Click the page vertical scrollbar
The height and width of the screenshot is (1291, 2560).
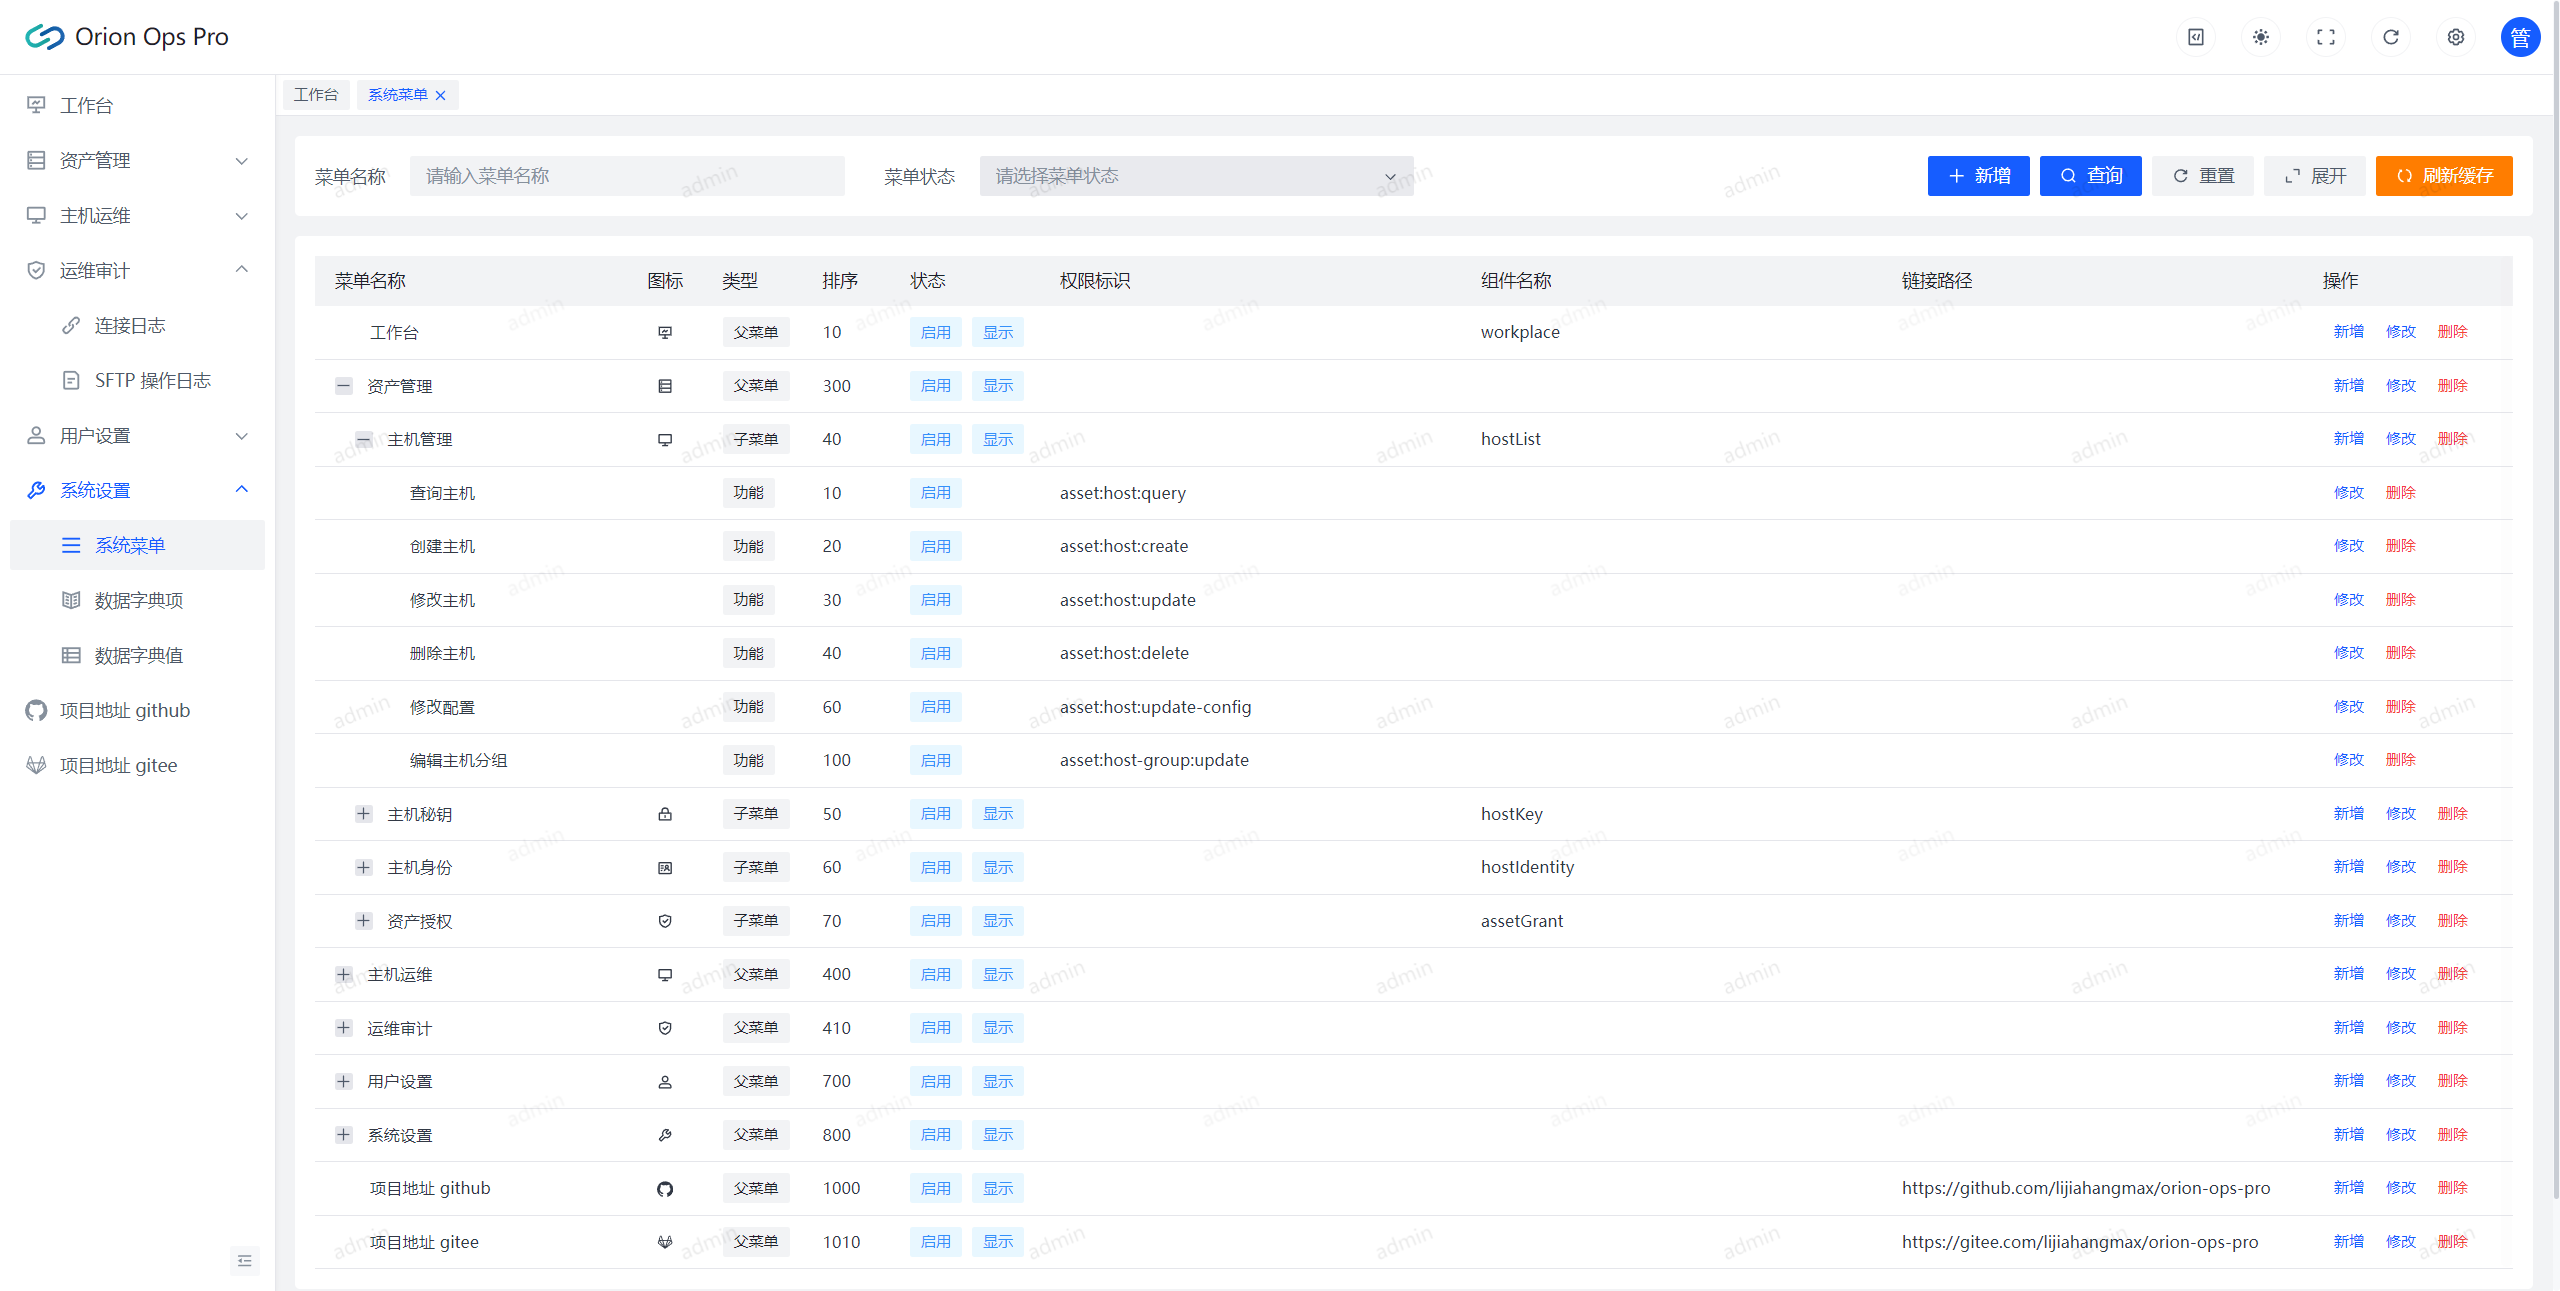[2555, 600]
